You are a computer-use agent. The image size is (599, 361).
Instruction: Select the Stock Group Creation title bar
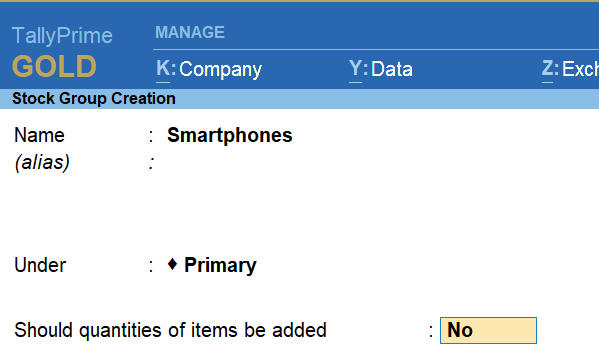(x=300, y=99)
